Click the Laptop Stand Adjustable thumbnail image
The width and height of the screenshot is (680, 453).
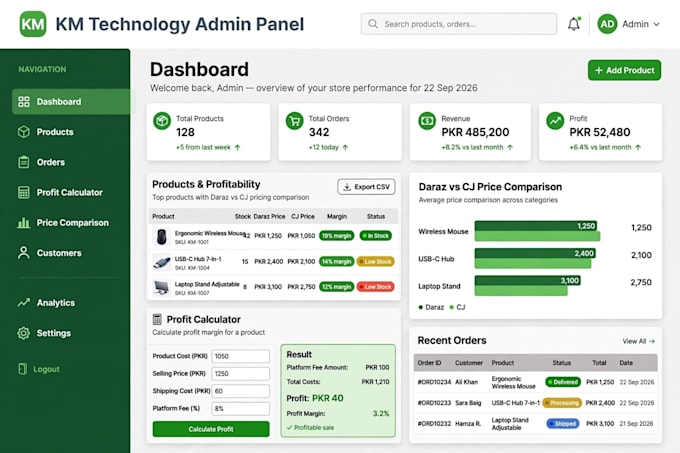click(161, 287)
